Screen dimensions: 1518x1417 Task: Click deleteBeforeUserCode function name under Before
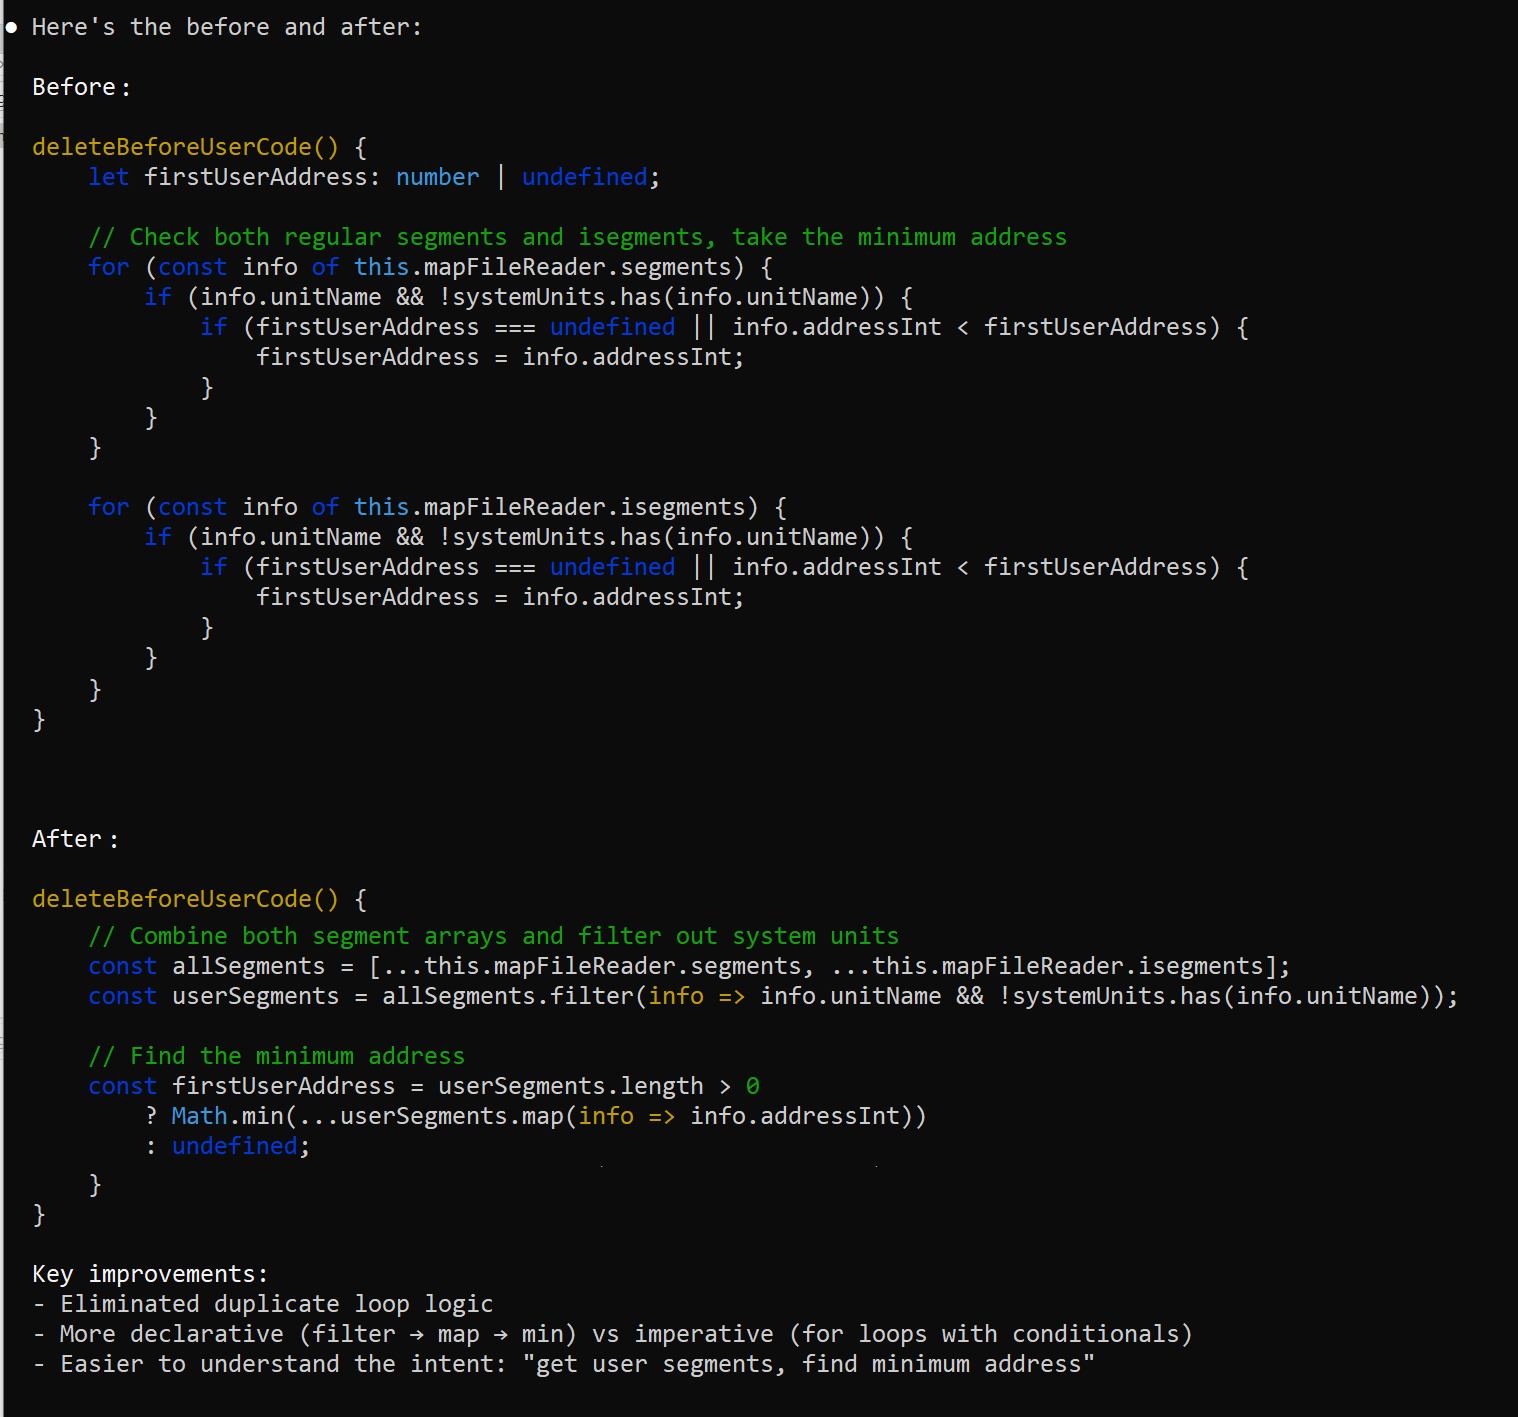tap(172, 148)
